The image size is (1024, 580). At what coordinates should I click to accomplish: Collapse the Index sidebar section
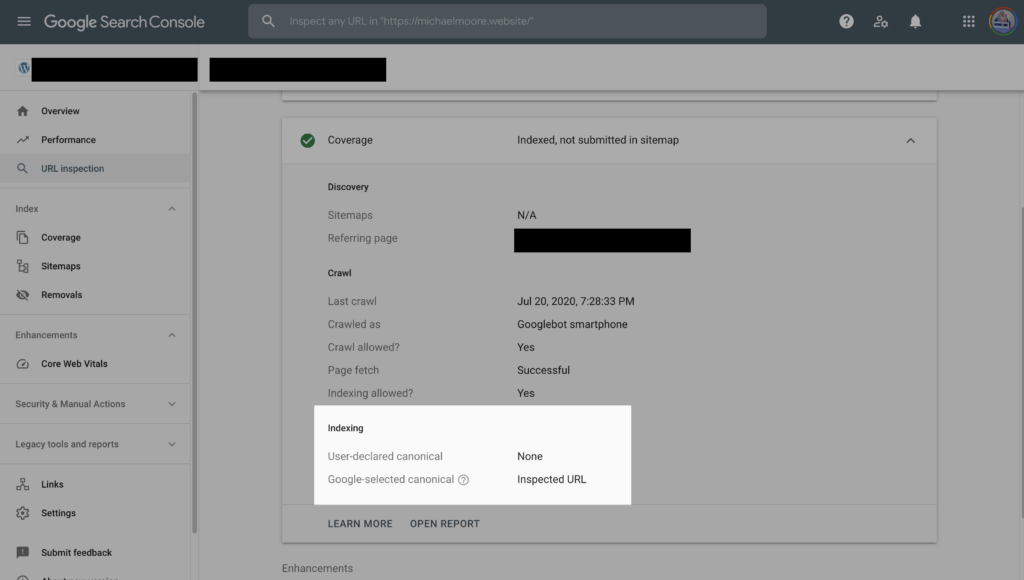[172, 209]
